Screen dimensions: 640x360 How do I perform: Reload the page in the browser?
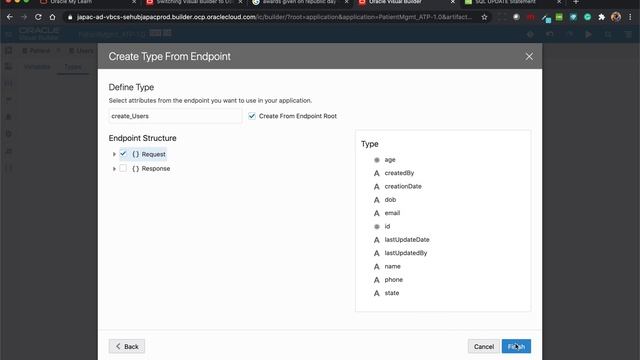coord(38,17)
